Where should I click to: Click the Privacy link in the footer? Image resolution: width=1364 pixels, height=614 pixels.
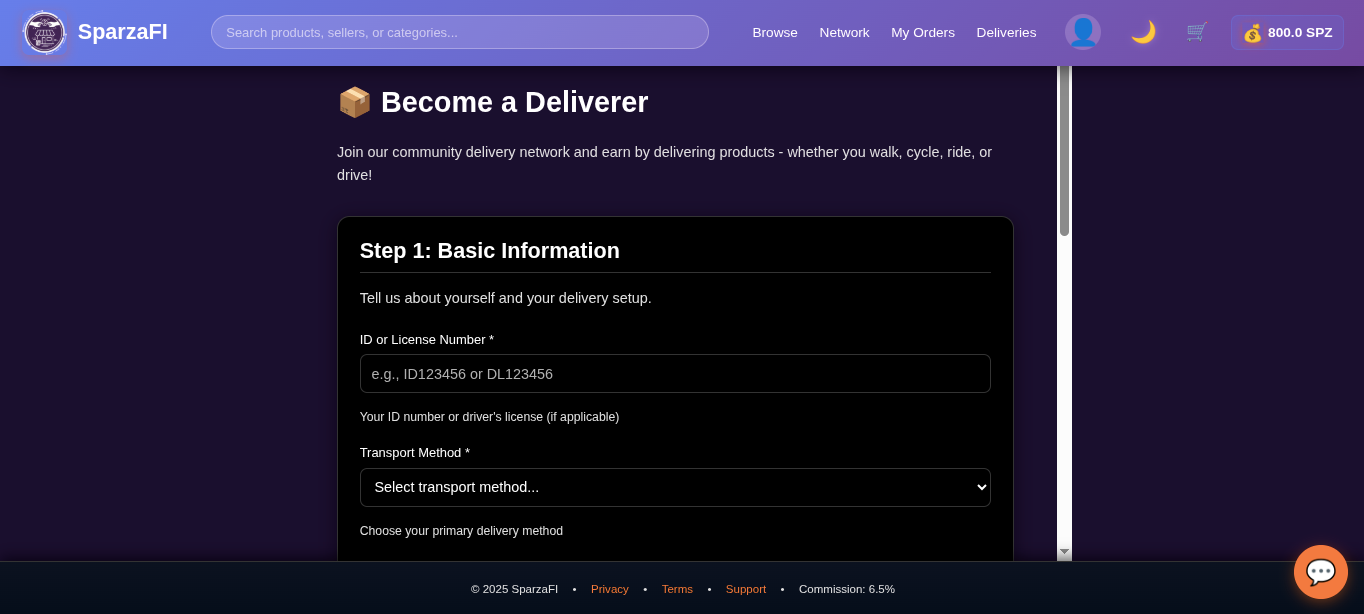[609, 589]
